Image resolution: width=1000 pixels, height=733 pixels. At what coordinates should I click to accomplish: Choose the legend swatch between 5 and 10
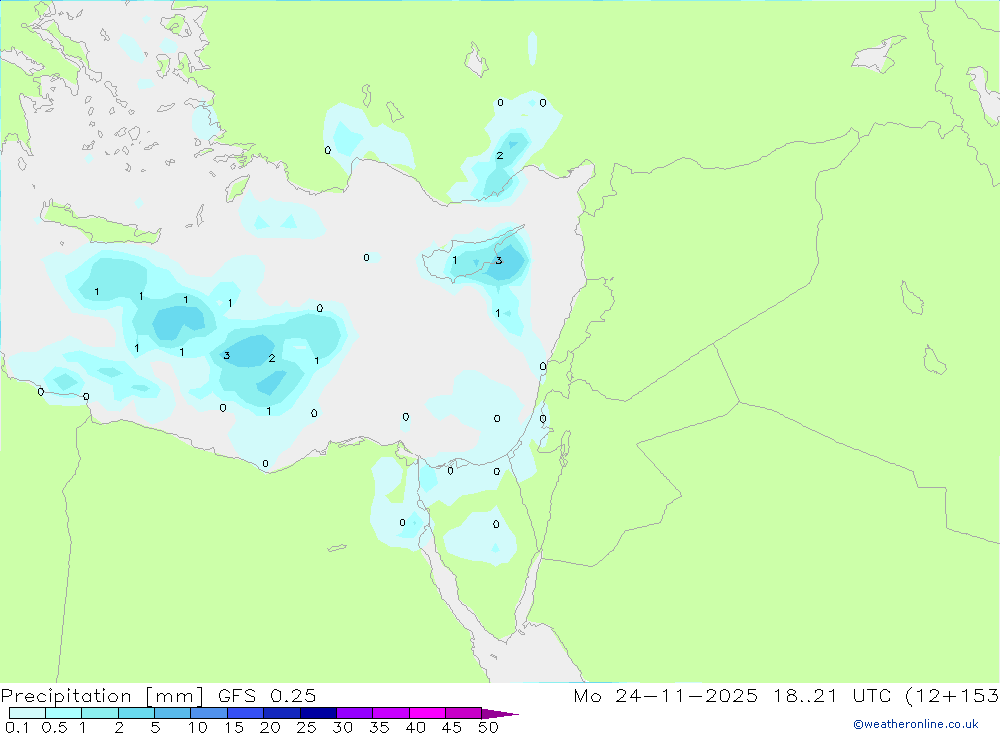pyautogui.click(x=173, y=713)
